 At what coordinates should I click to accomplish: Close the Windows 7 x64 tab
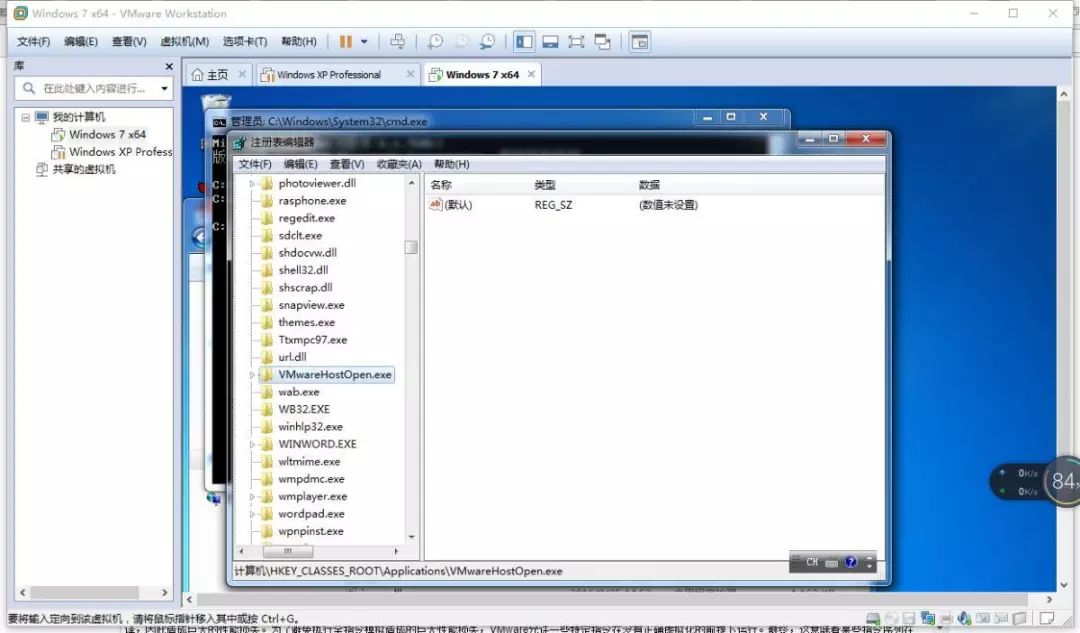click(531, 74)
